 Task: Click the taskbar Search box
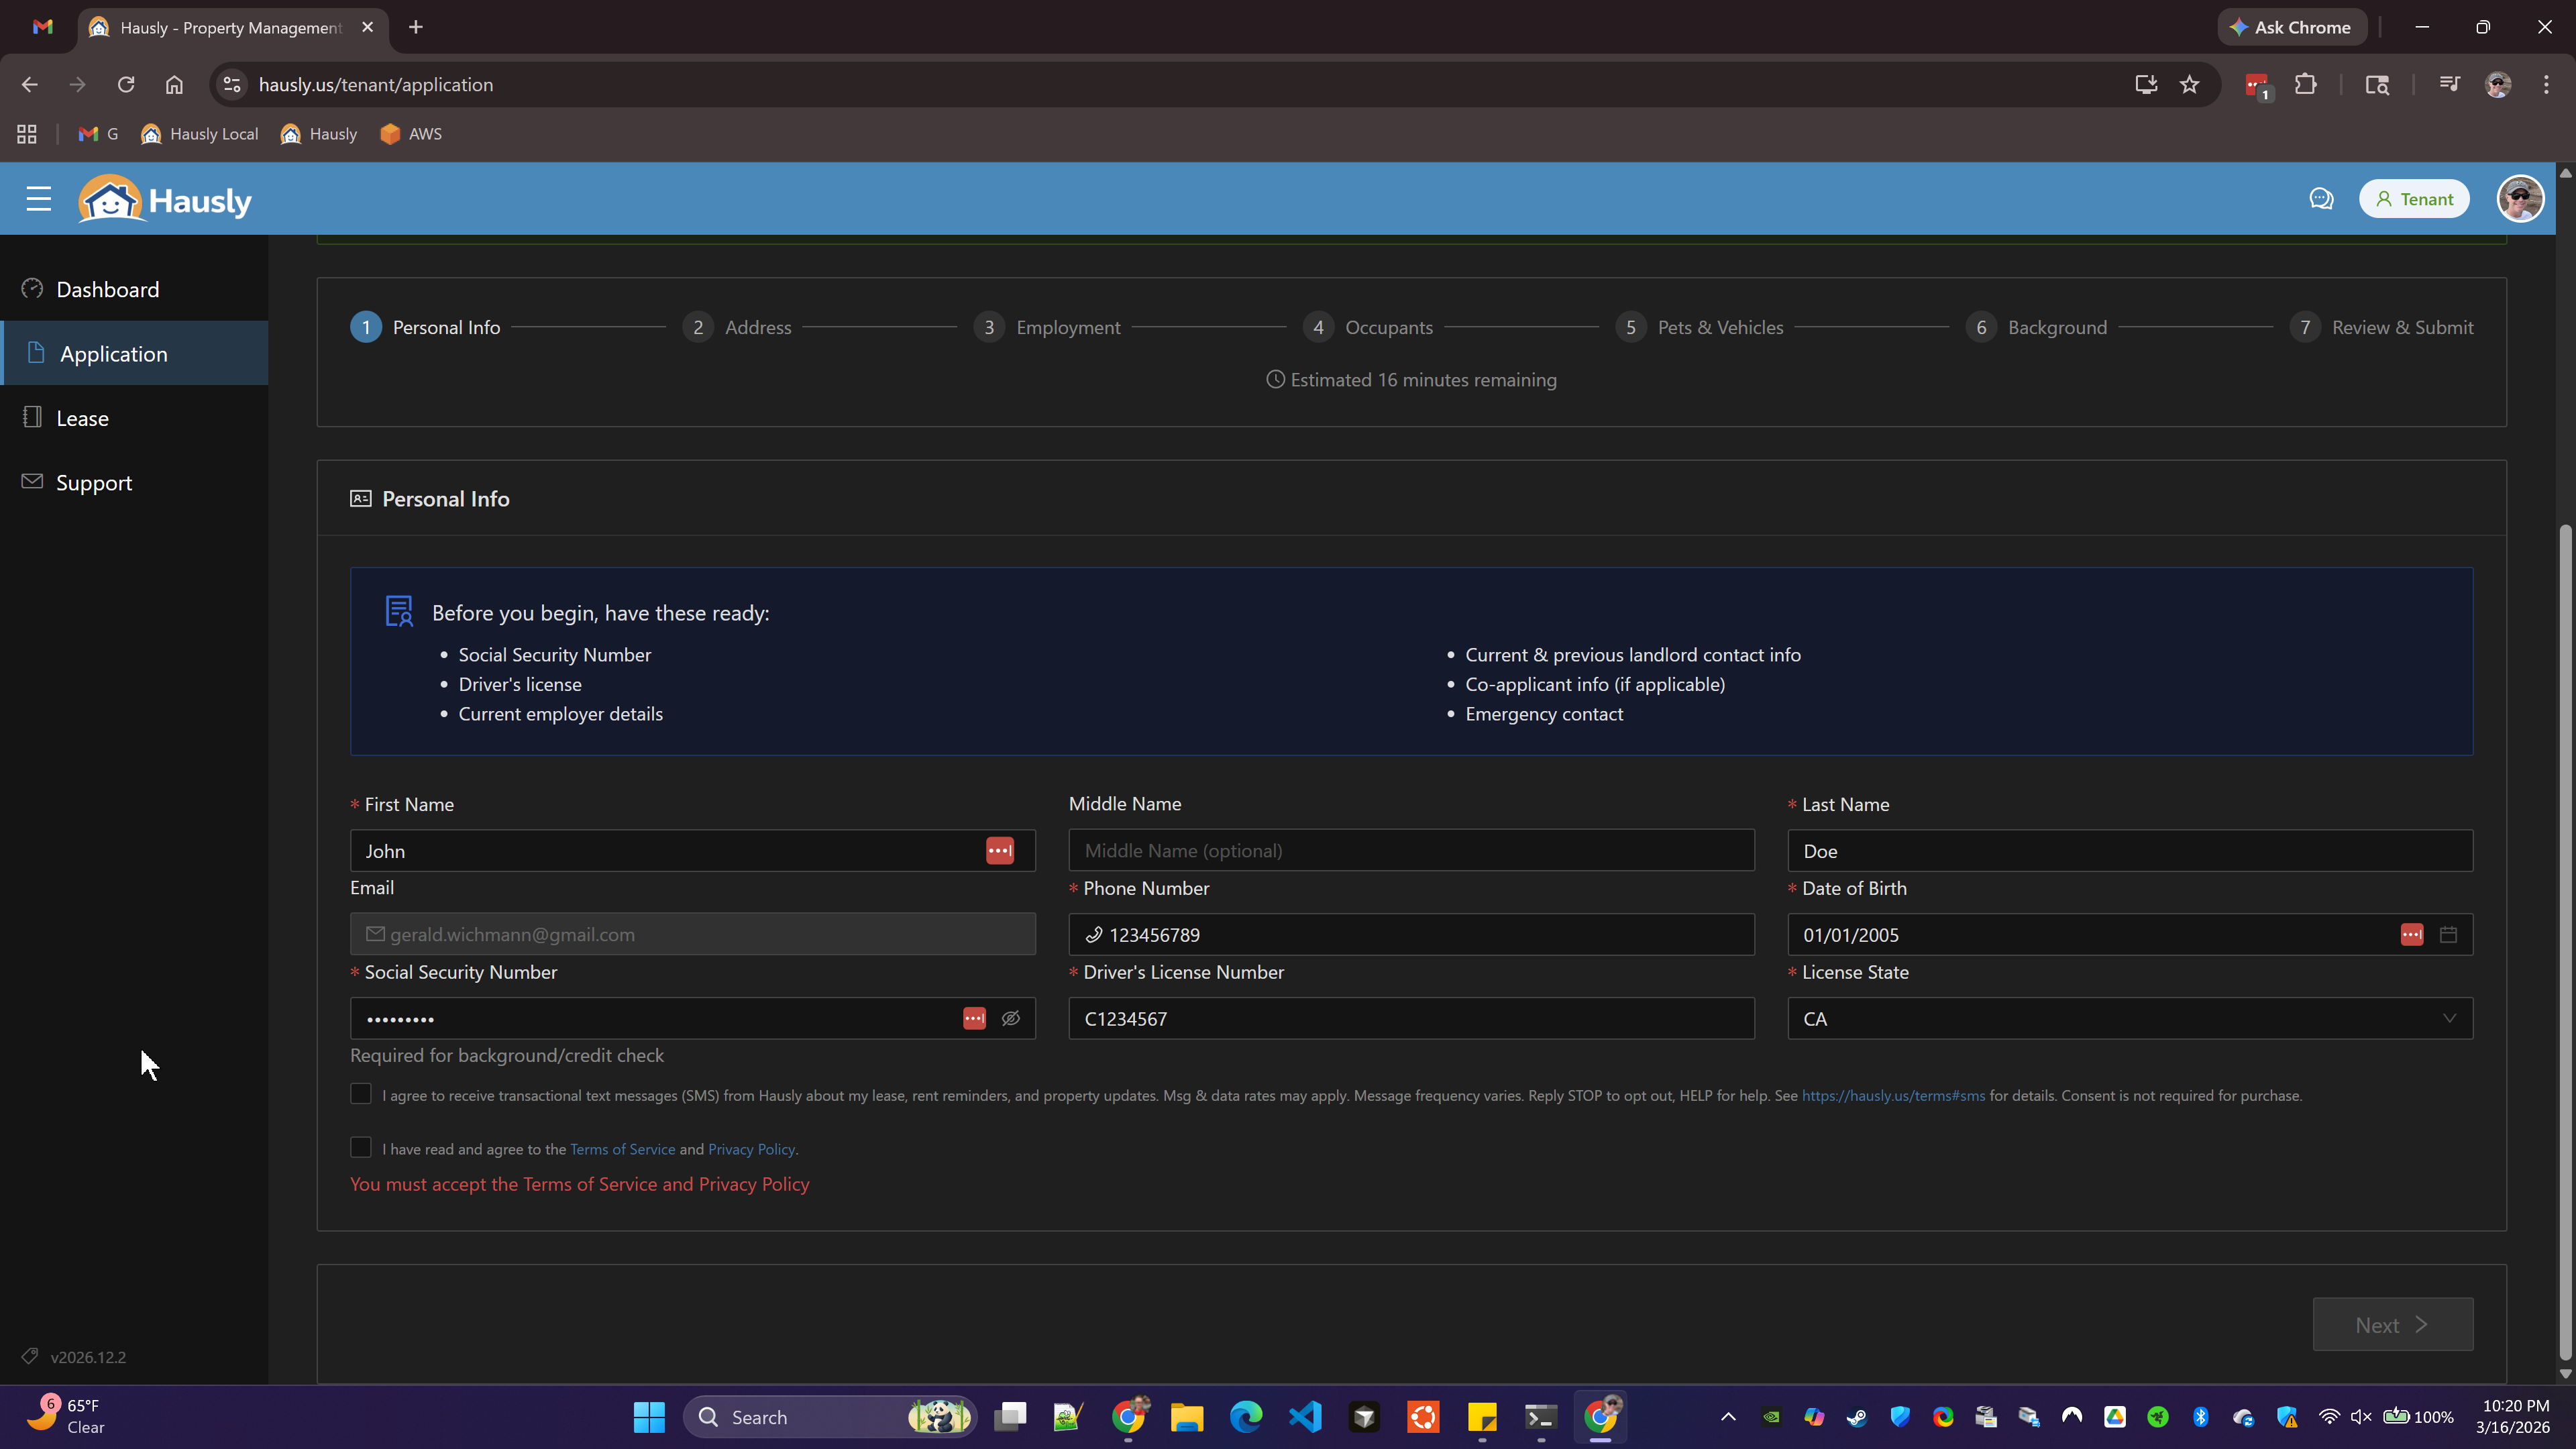[x=830, y=1417]
